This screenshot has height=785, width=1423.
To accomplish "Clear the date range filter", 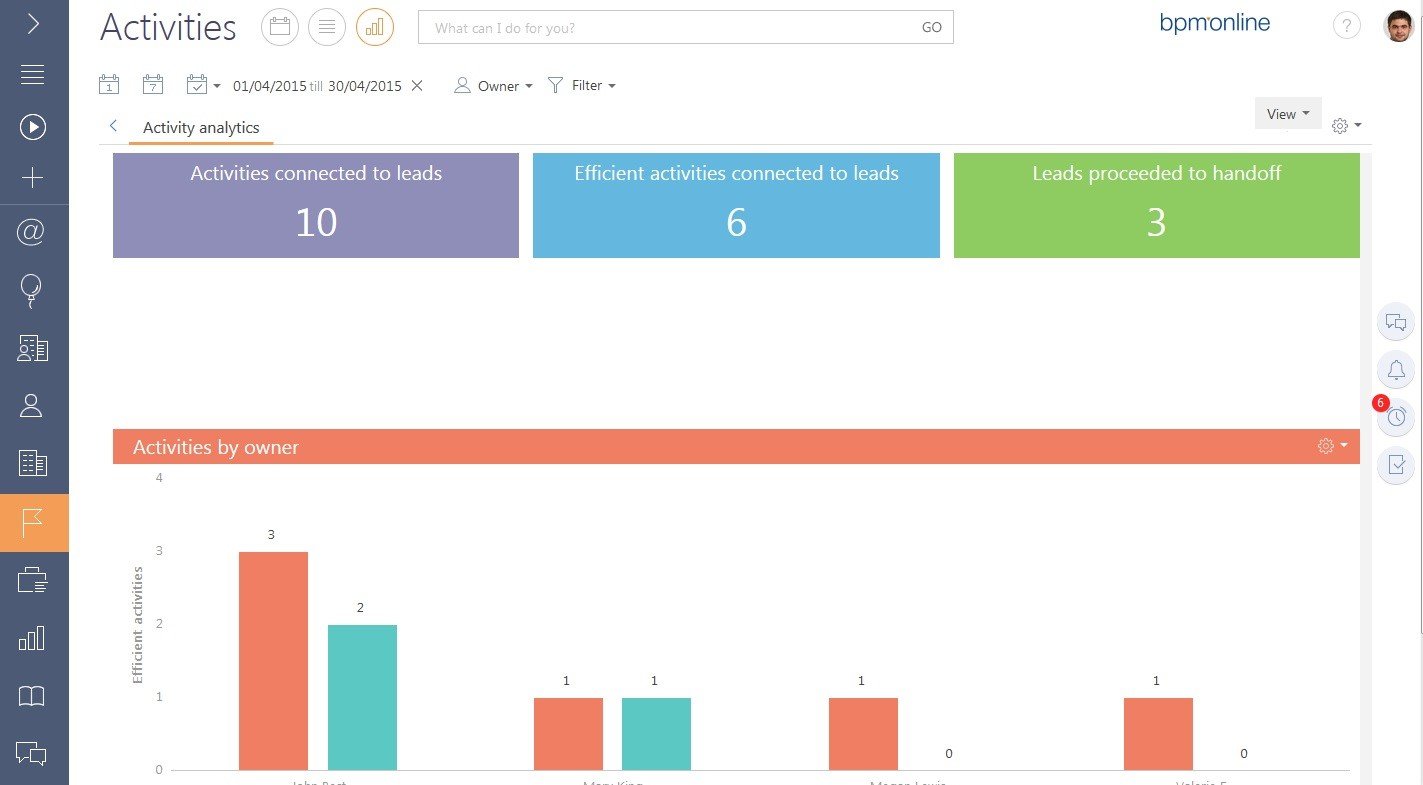I will click(x=417, y=86).
